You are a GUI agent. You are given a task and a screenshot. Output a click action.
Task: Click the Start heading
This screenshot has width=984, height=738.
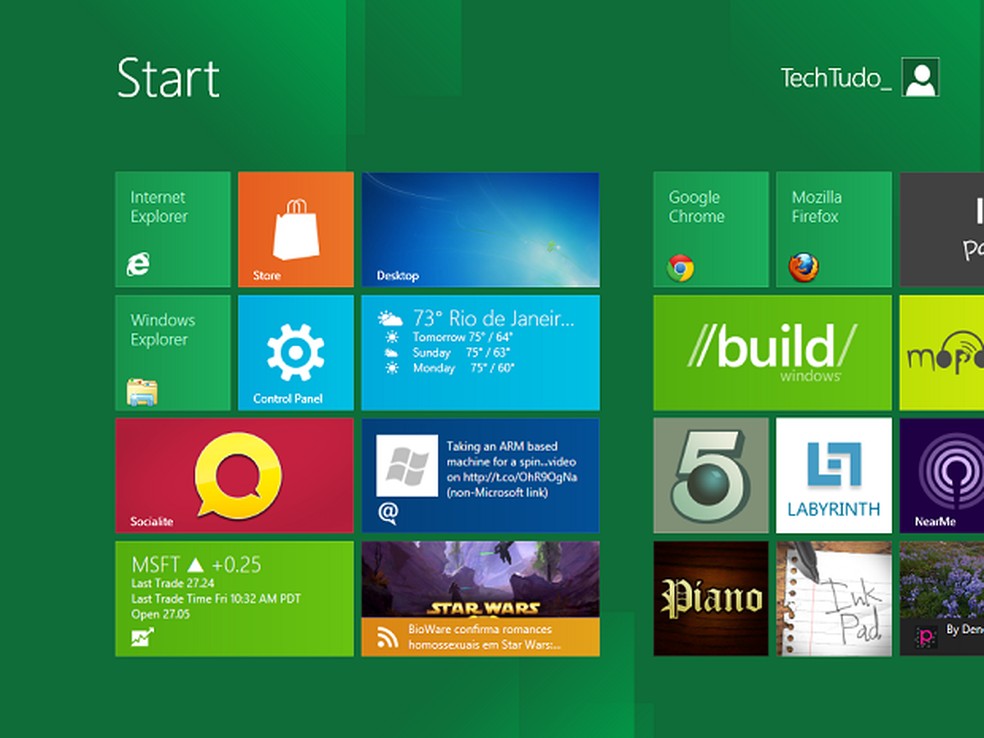(x=168, y=76)
